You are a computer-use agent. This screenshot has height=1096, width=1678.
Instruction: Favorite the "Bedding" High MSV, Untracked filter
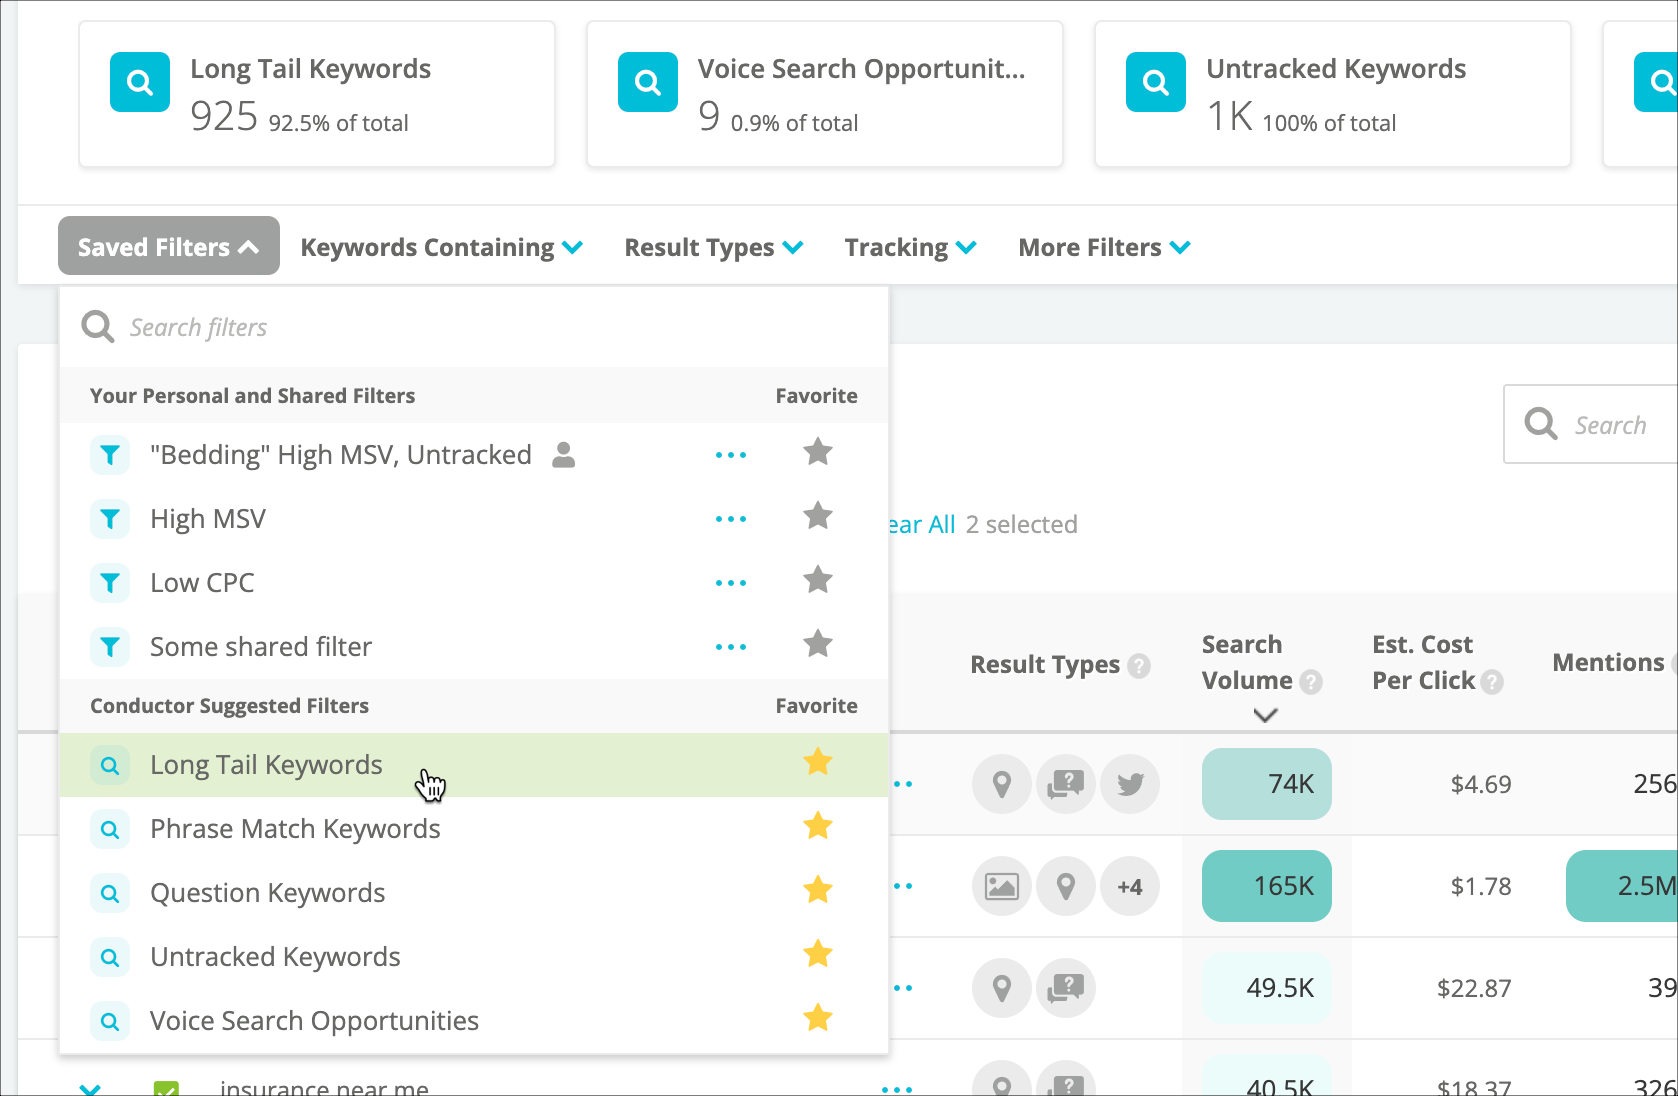[x=818, y=452]
